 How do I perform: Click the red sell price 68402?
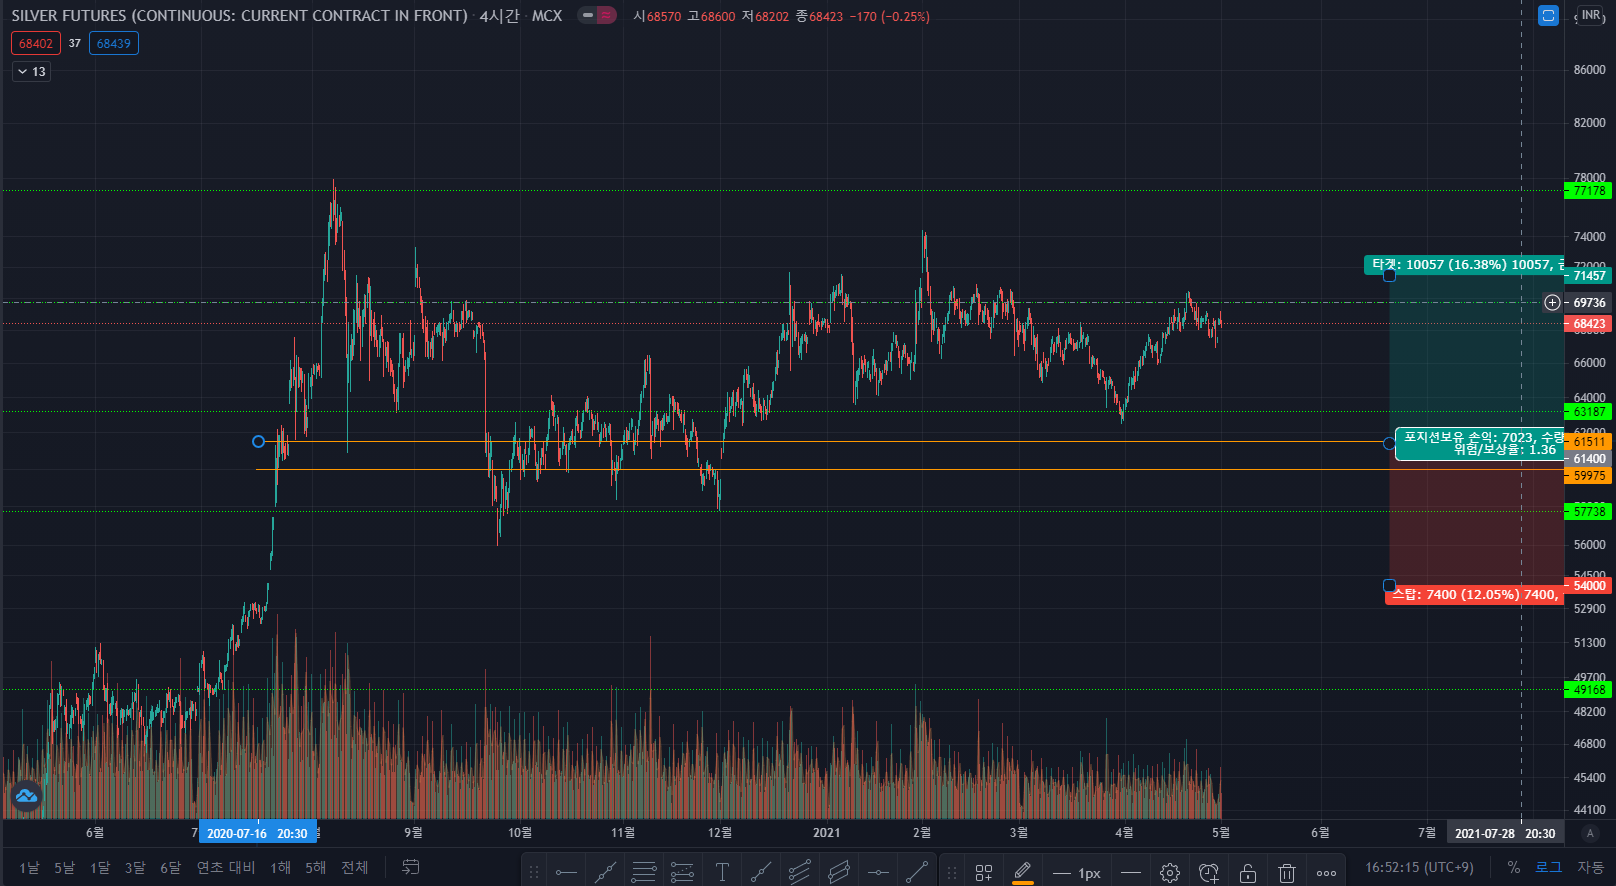coord(36,43)
